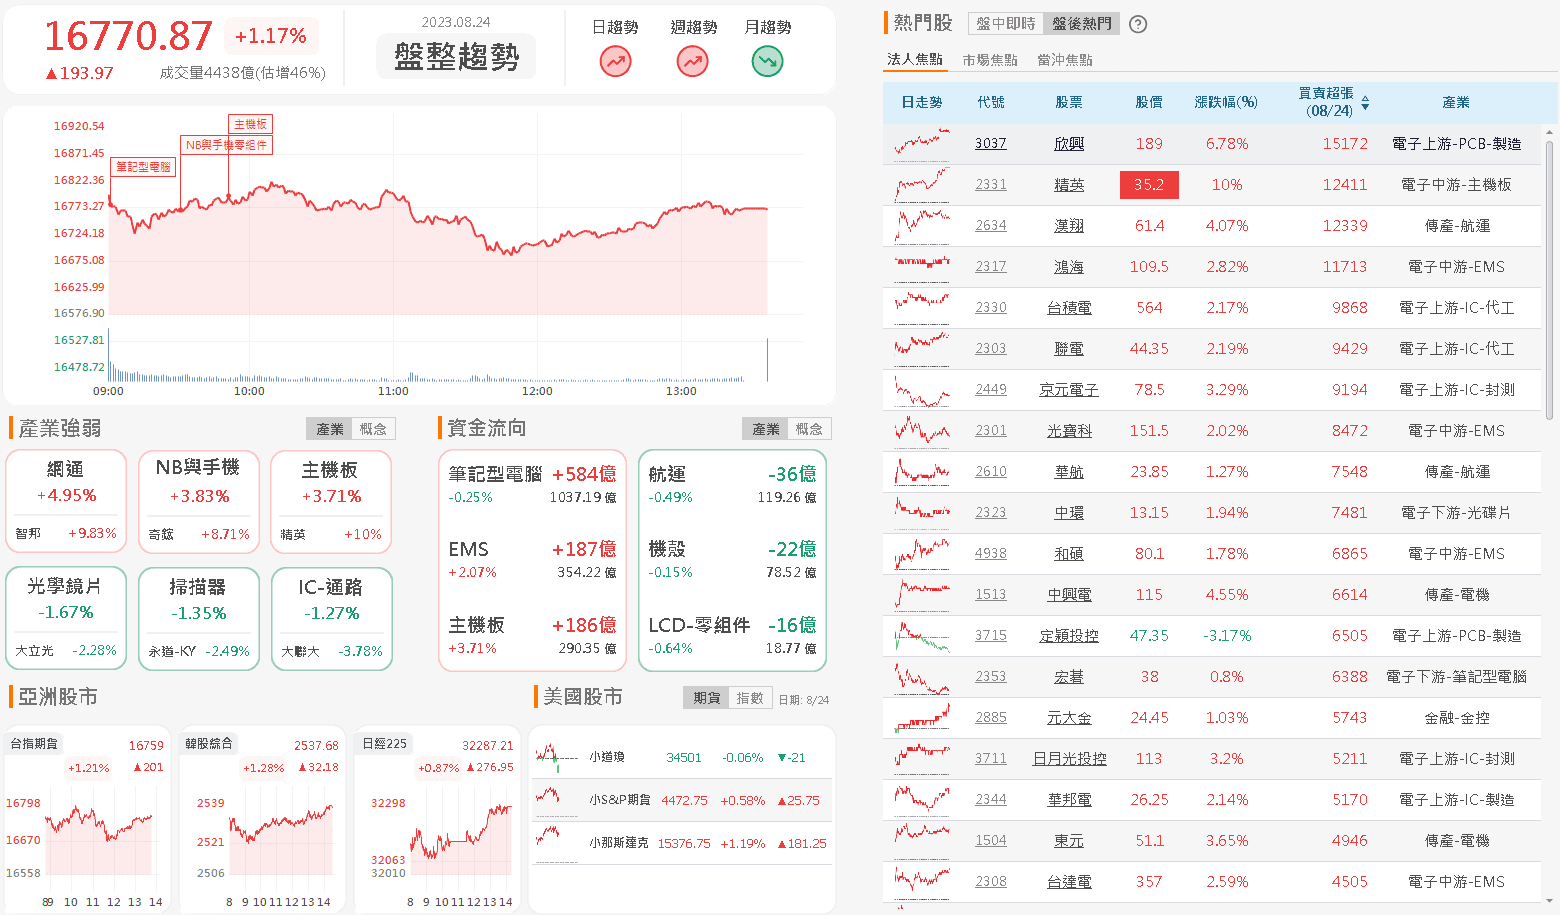The width and height of the screenshot is (1560, 915).
Task: Open the 網通 industry card
Action: pos(66,502)
